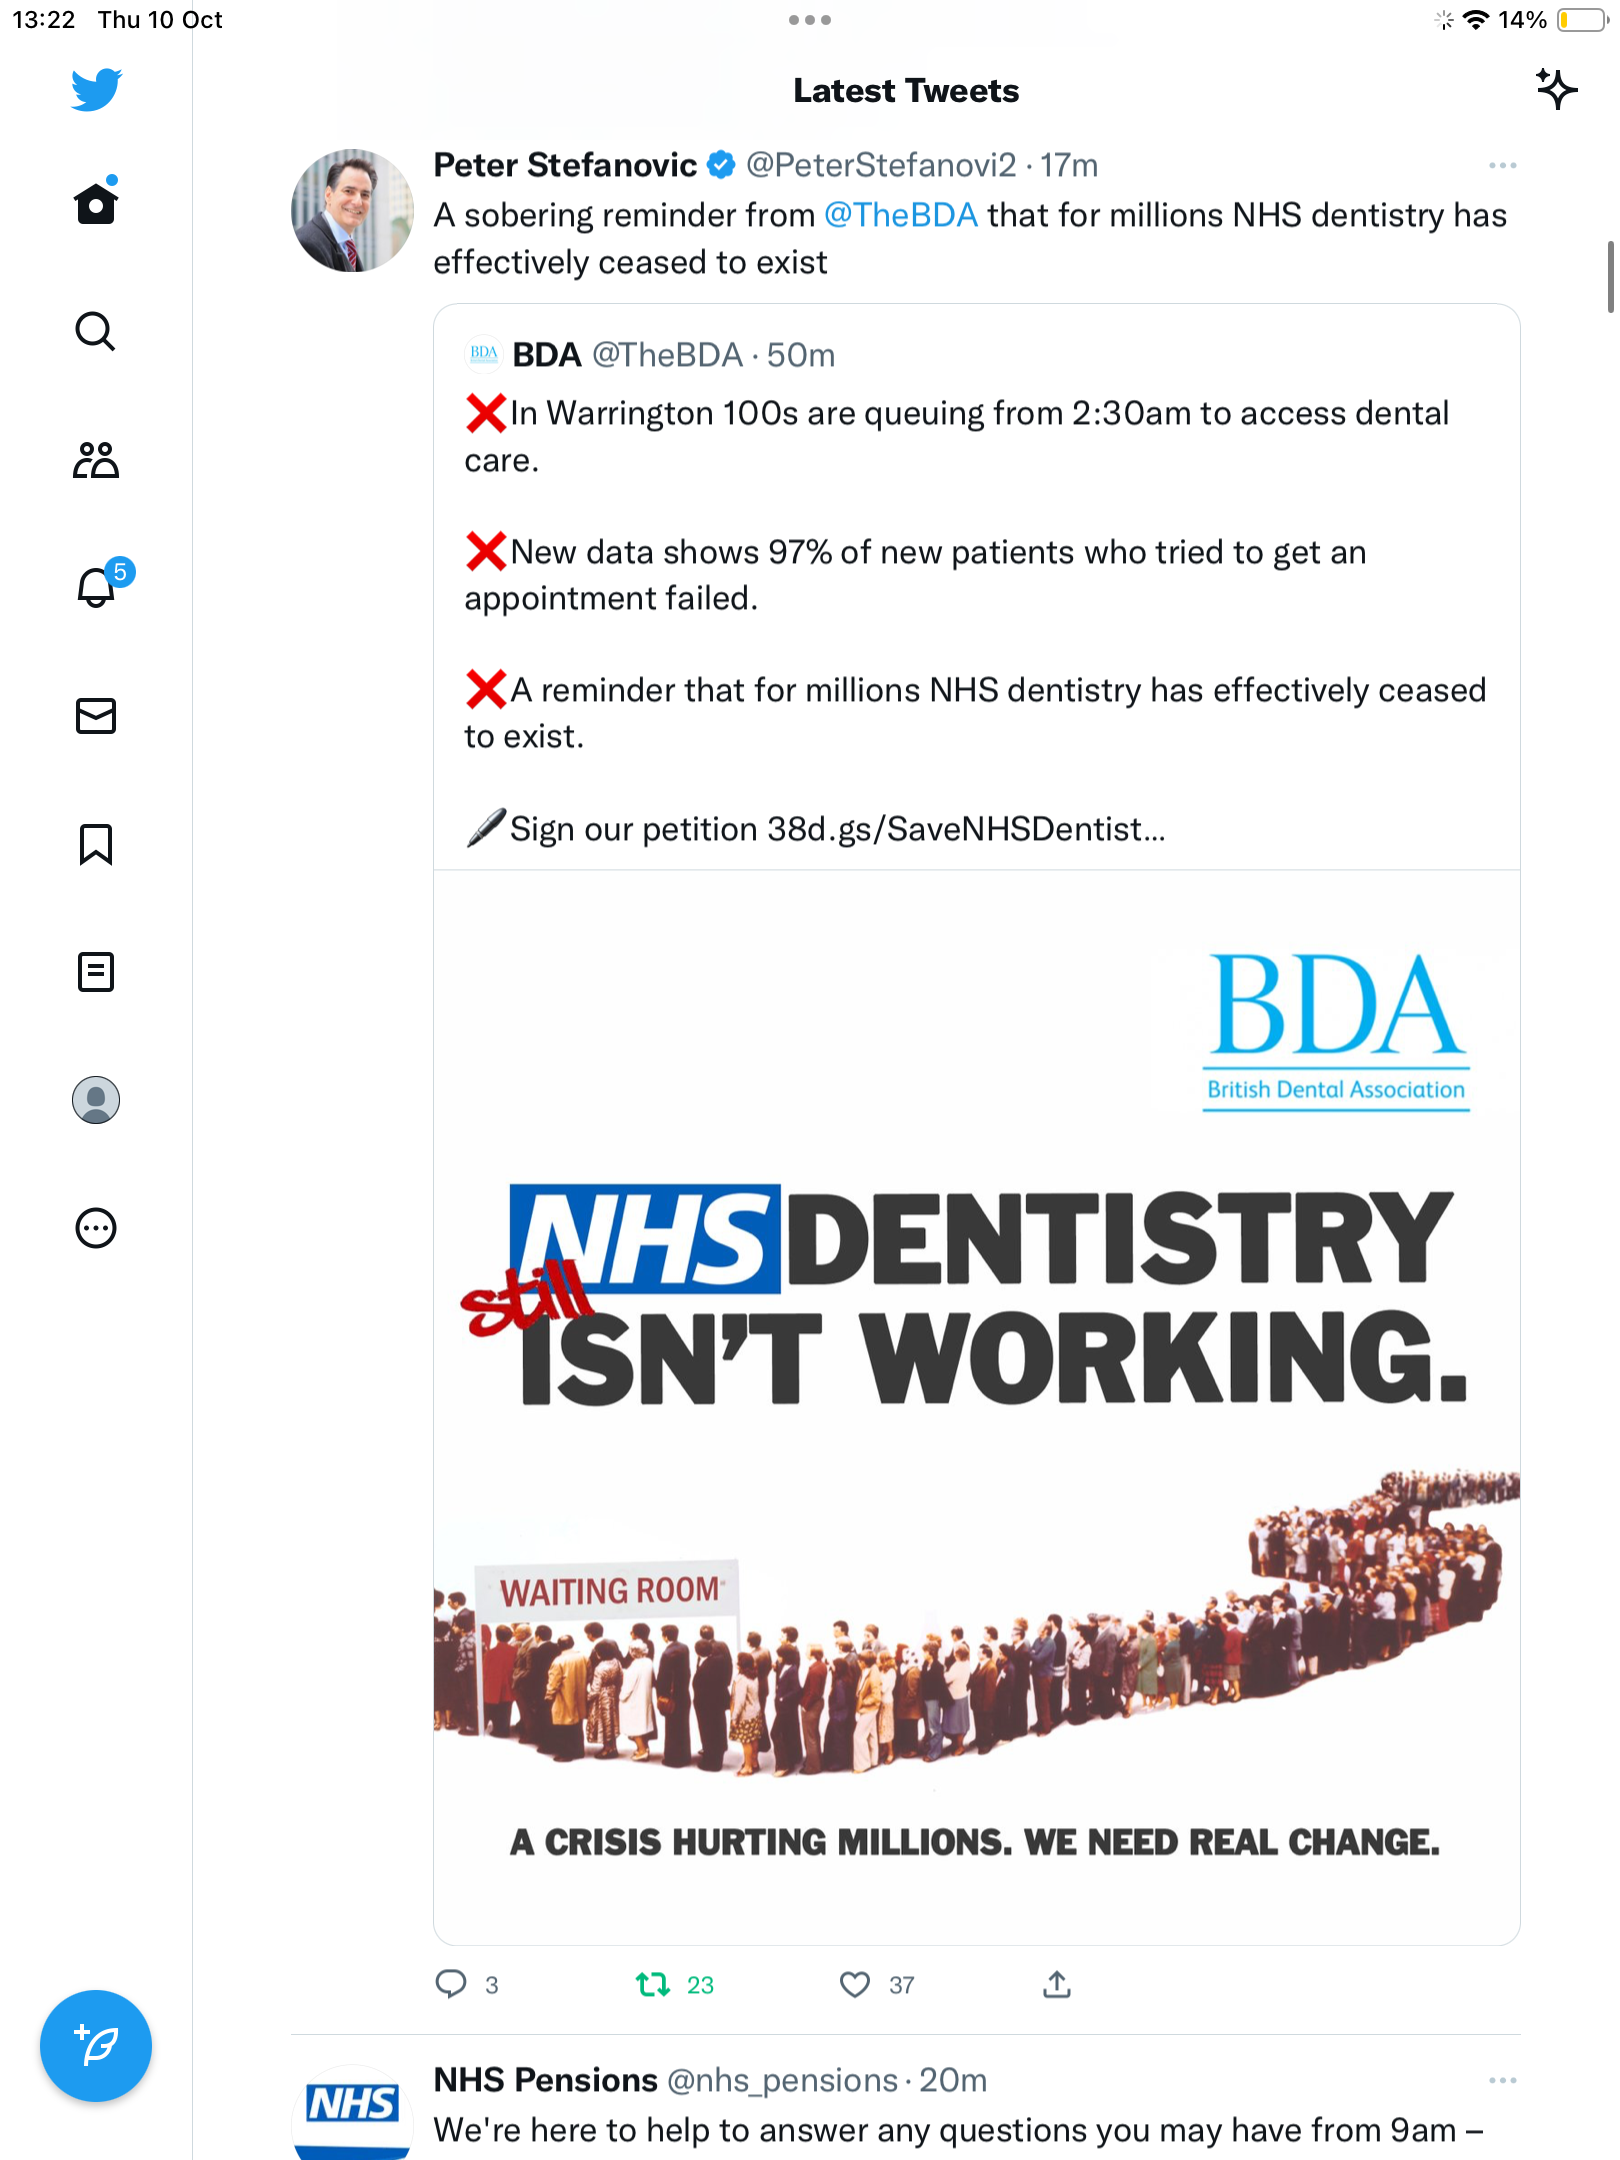Screen dimensions: 1620x2160
Task: Open the Profile avatar icon in sidebar
Action: [x=96, y=1100]
